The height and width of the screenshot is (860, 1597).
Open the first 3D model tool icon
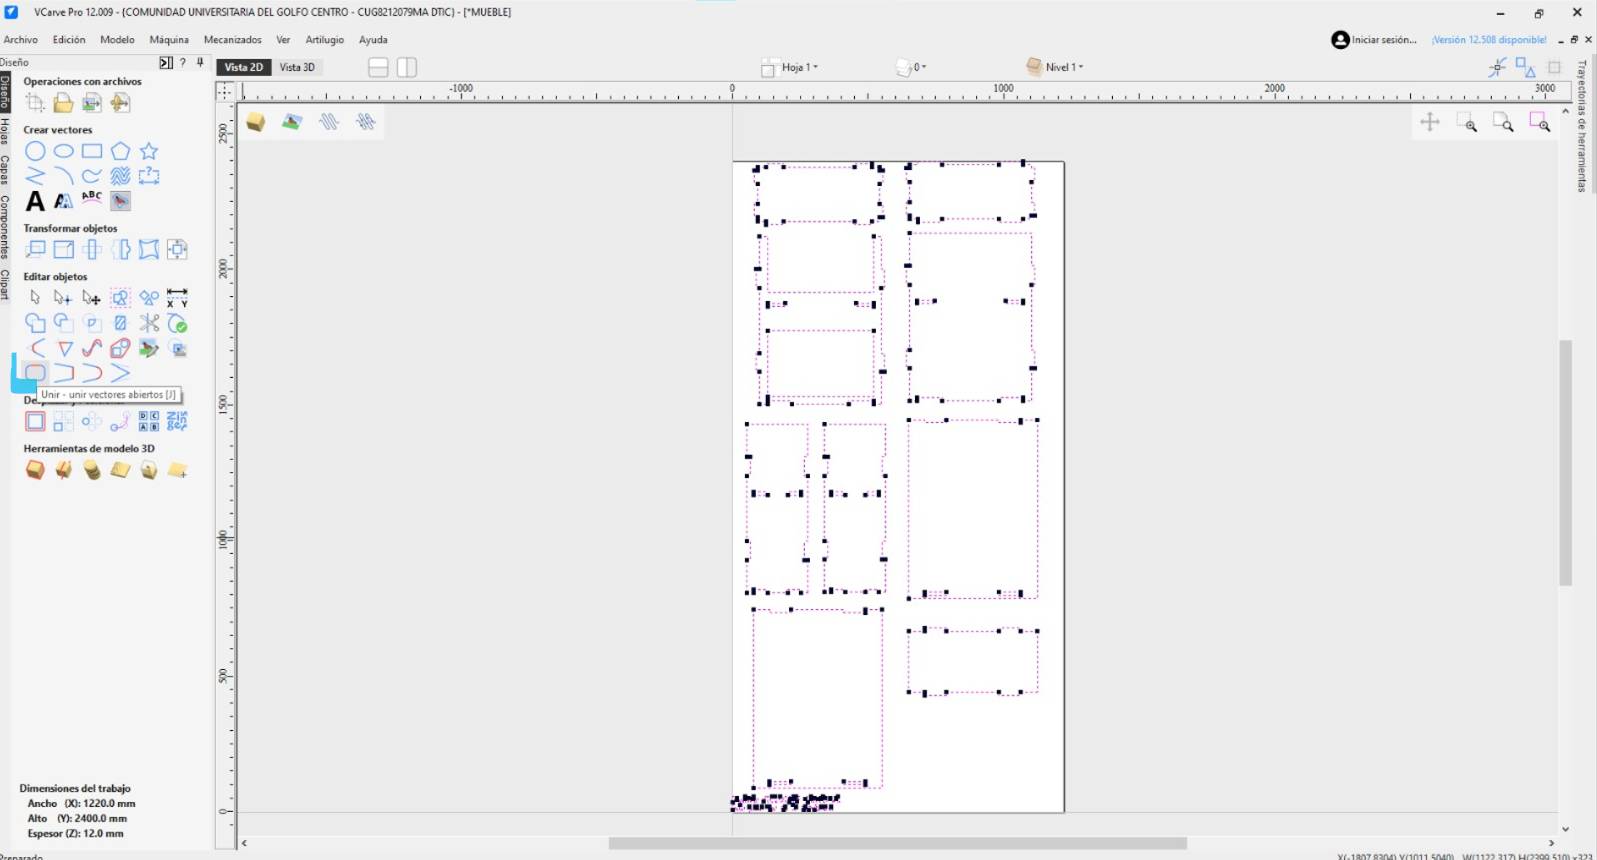(35, 469)
